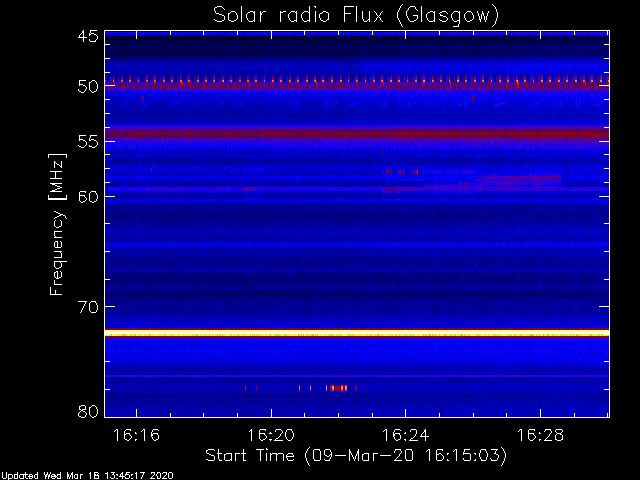Click the 55 MHz frequency label
This screenshot has height=480, width=640.
click(88, 142)
